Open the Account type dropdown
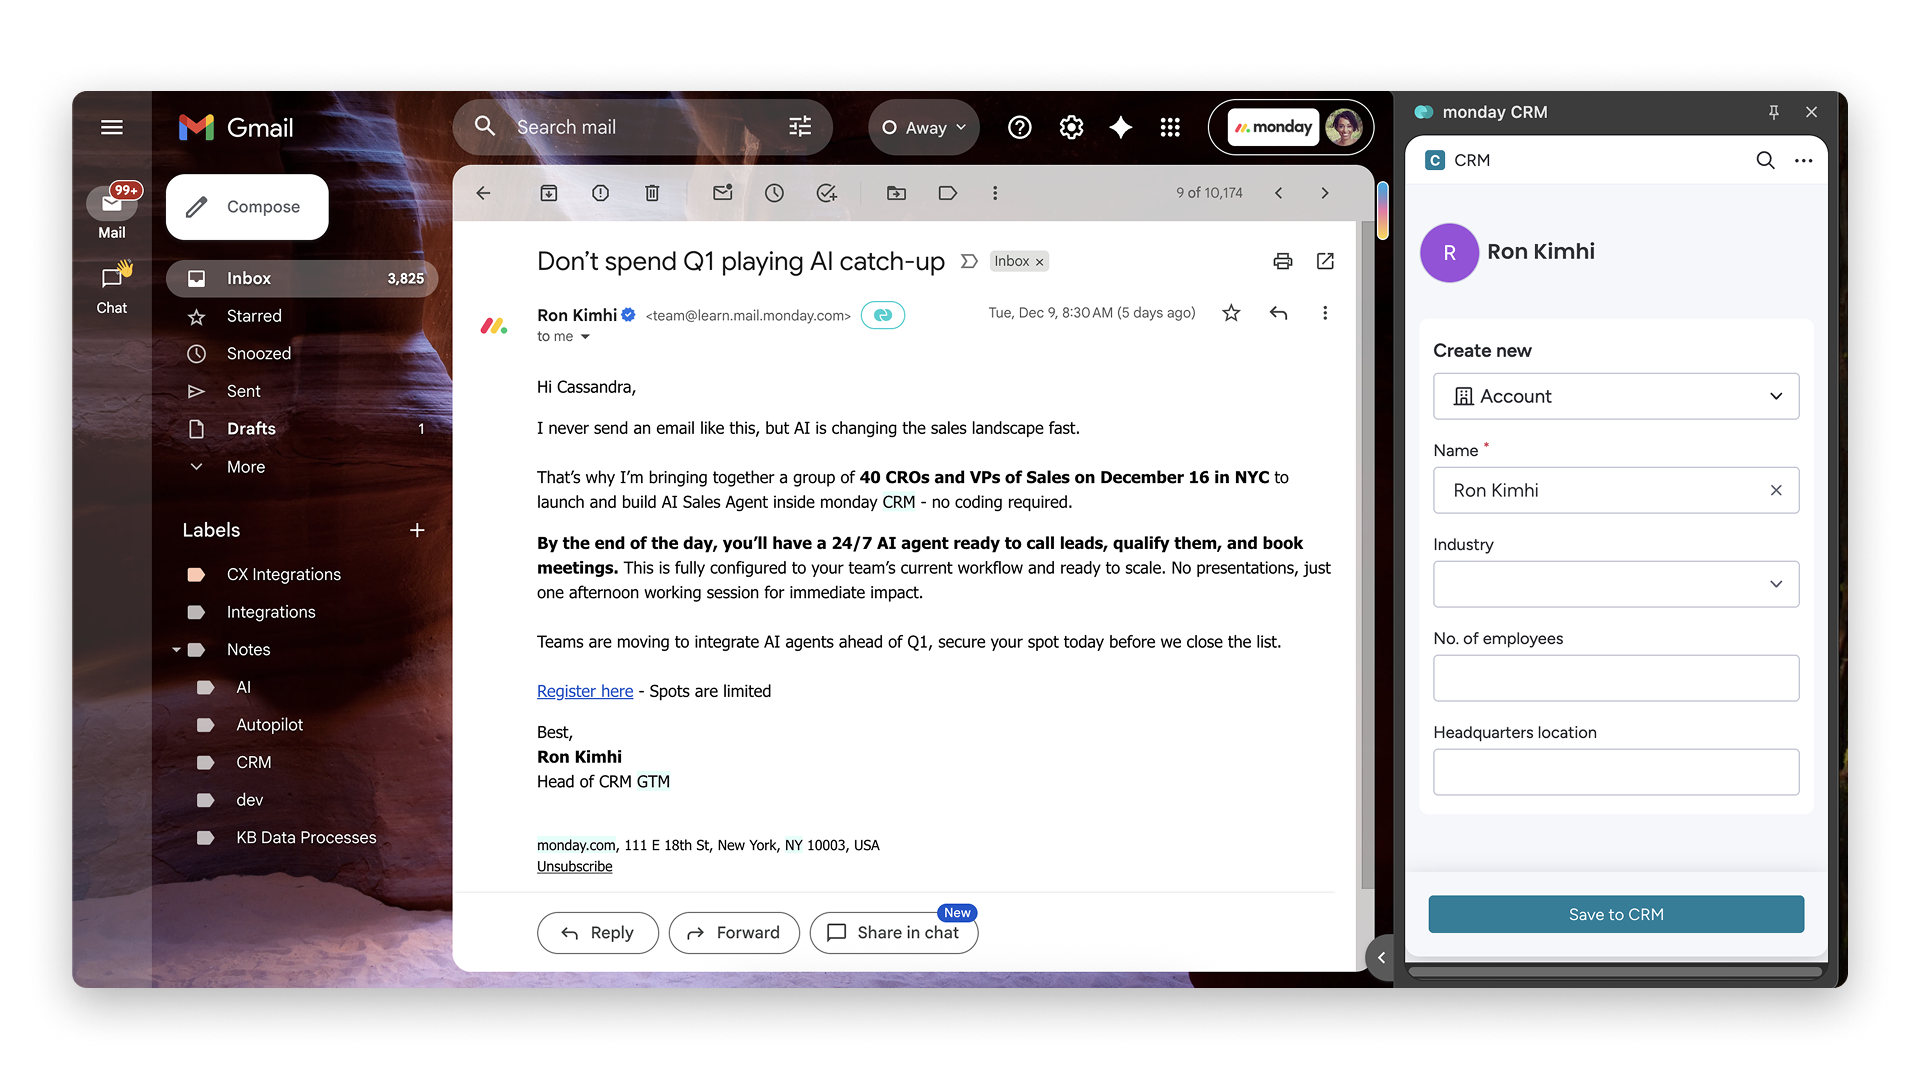The height and width of the screenshot is (1080, 1920). coord(1615,396)
